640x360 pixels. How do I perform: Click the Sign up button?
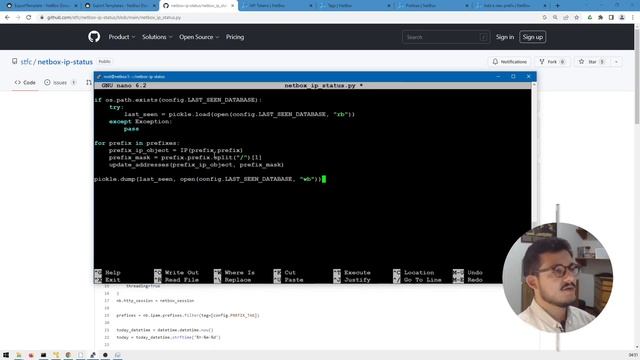pos(533,37)
